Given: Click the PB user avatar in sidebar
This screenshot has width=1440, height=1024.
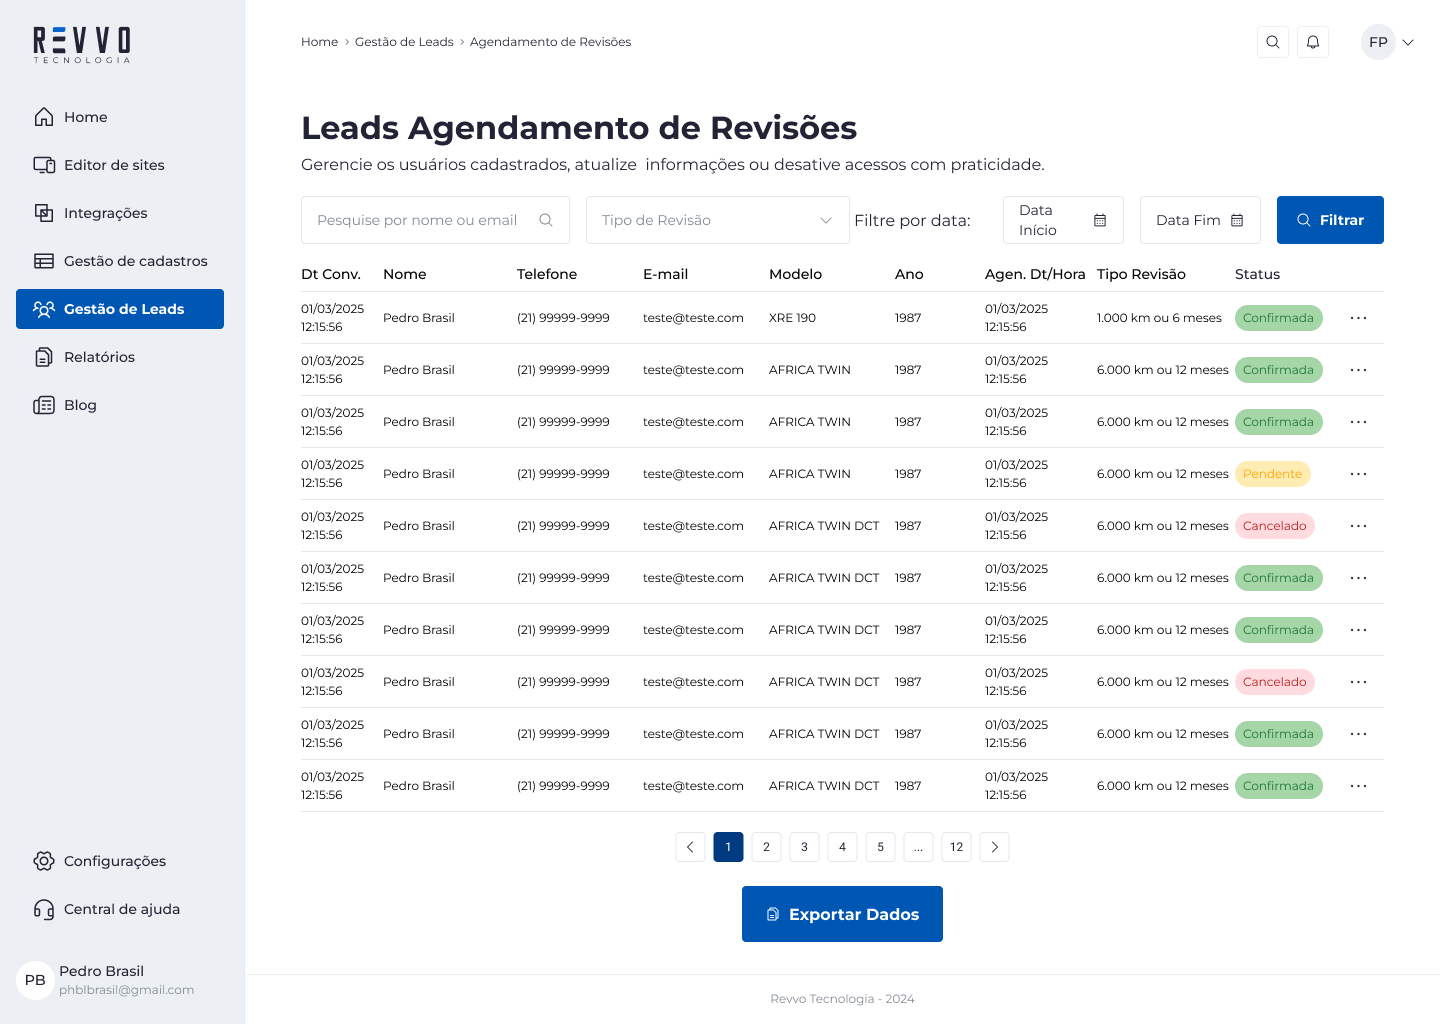Looking at the screenshot, I should 35,980.
